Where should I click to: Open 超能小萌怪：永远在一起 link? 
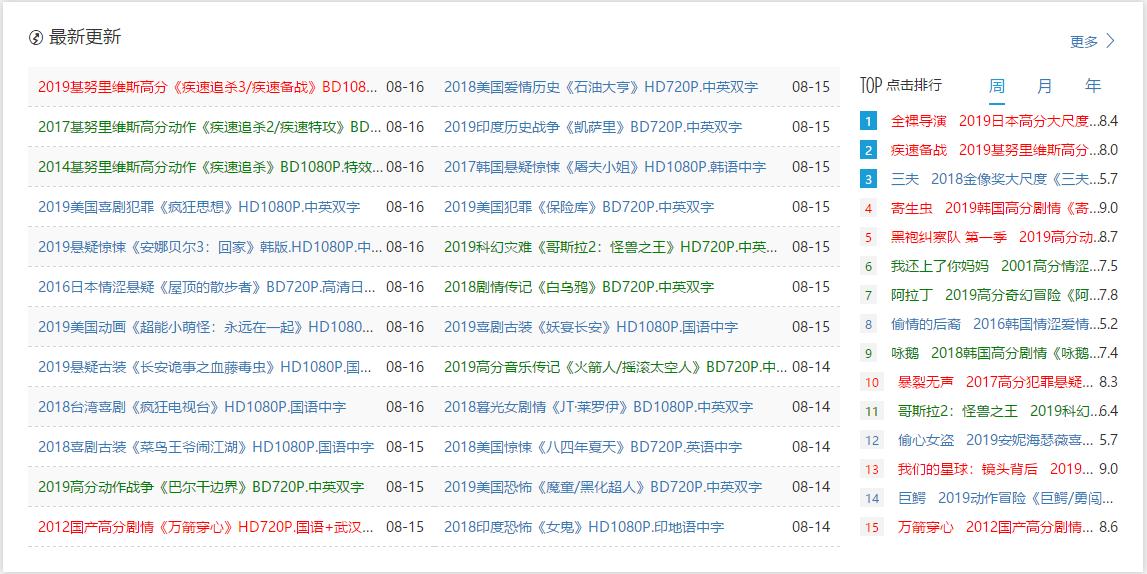(206, 326)
